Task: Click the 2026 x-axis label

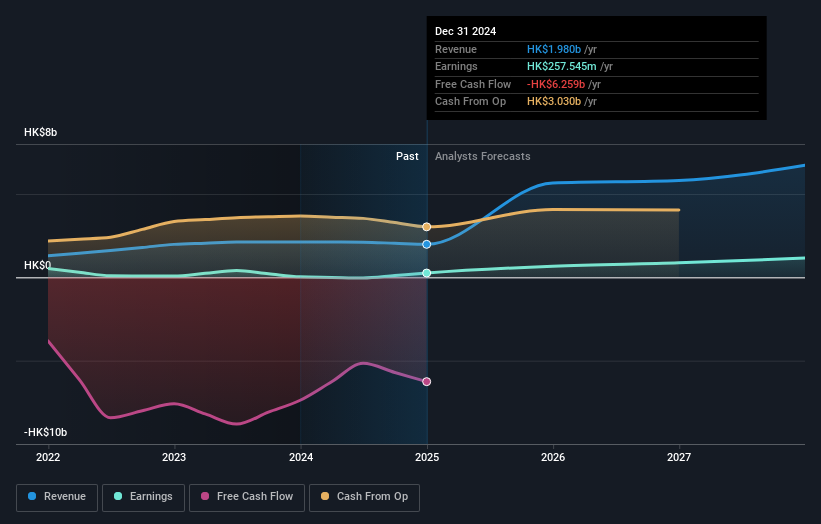Action: pyautogui.click(x=553, y=457)
